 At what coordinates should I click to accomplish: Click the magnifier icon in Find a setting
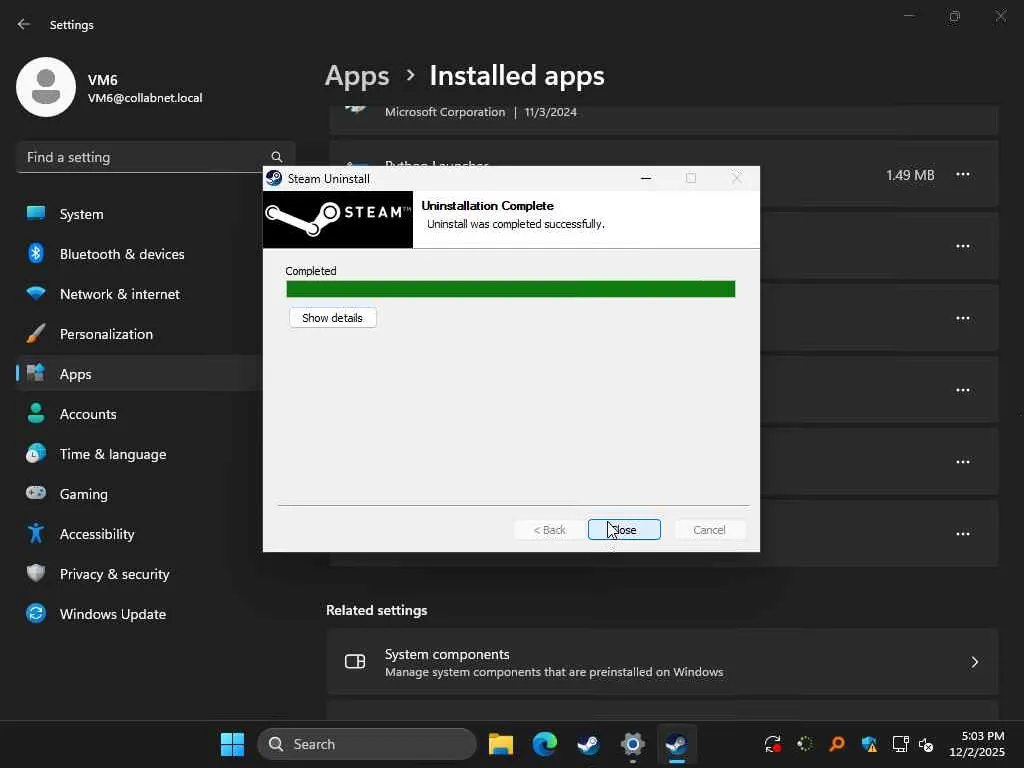pyautogui.click(x=277, y=157)
